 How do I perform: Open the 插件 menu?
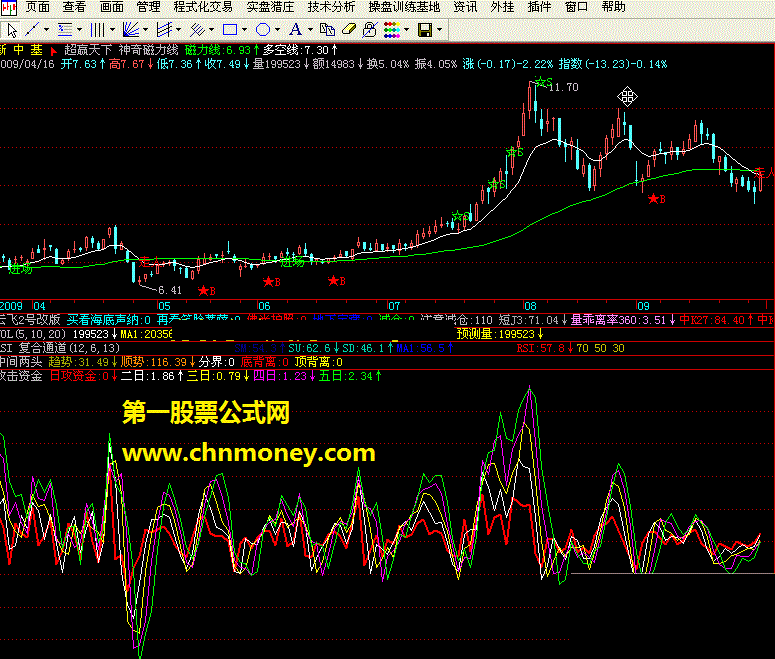pyautogui.click(x=539, y=7)
